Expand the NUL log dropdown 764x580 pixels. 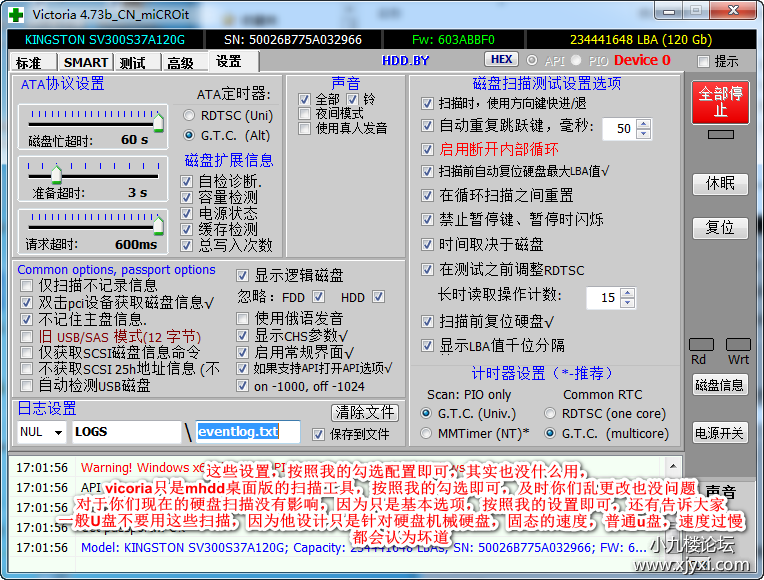point(57,432)
